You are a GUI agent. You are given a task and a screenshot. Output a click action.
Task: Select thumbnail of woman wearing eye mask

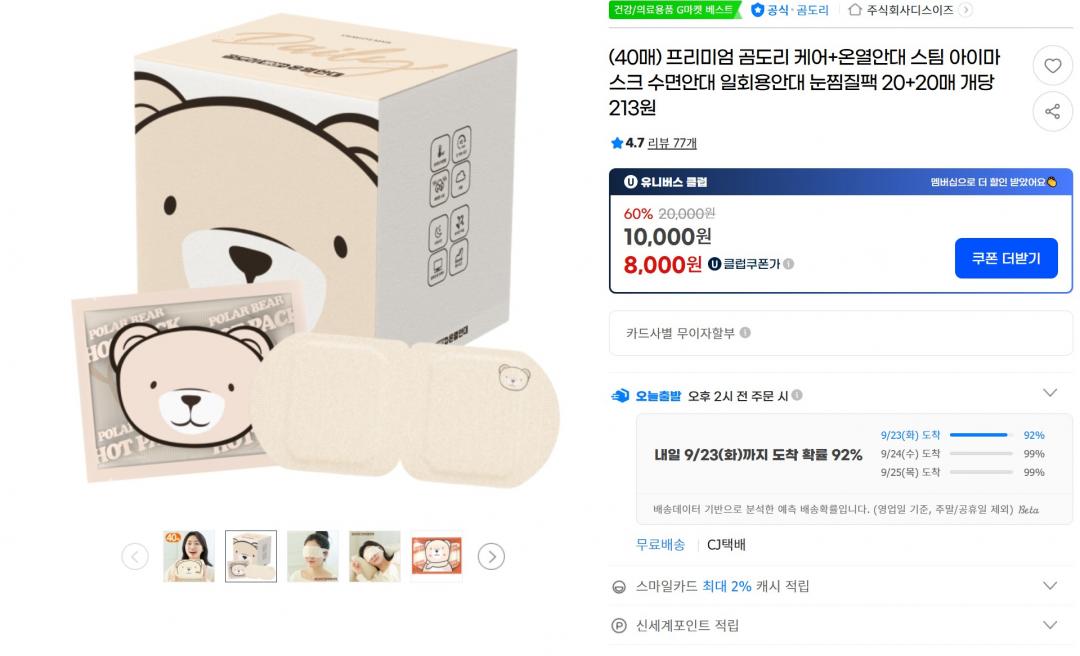pyautogui.click(x=312, y=556)
